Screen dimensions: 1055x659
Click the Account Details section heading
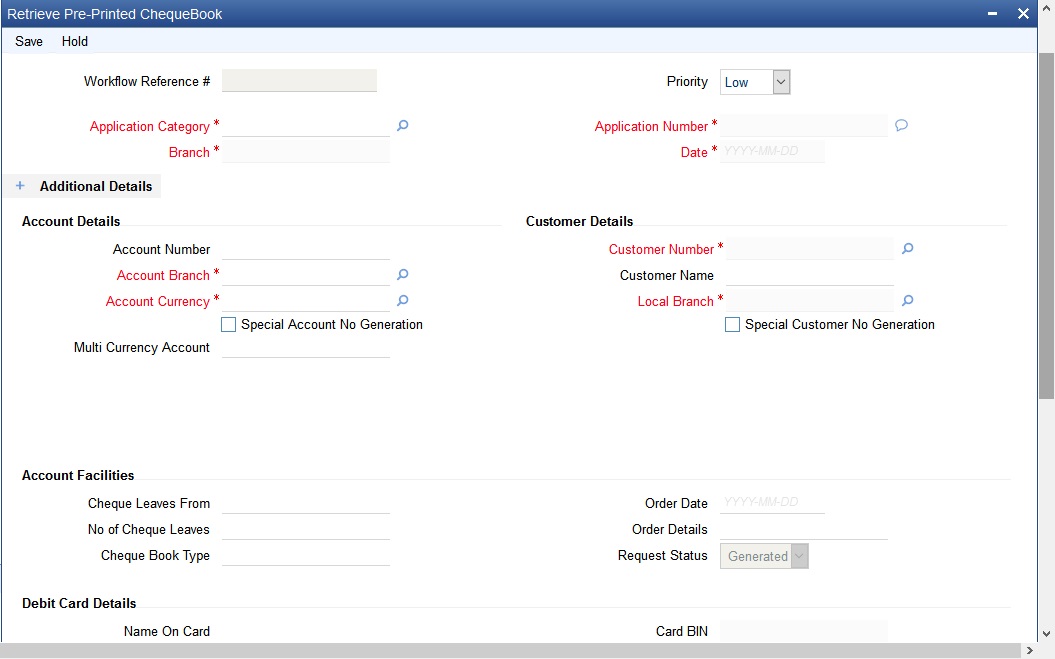point(71,221)
